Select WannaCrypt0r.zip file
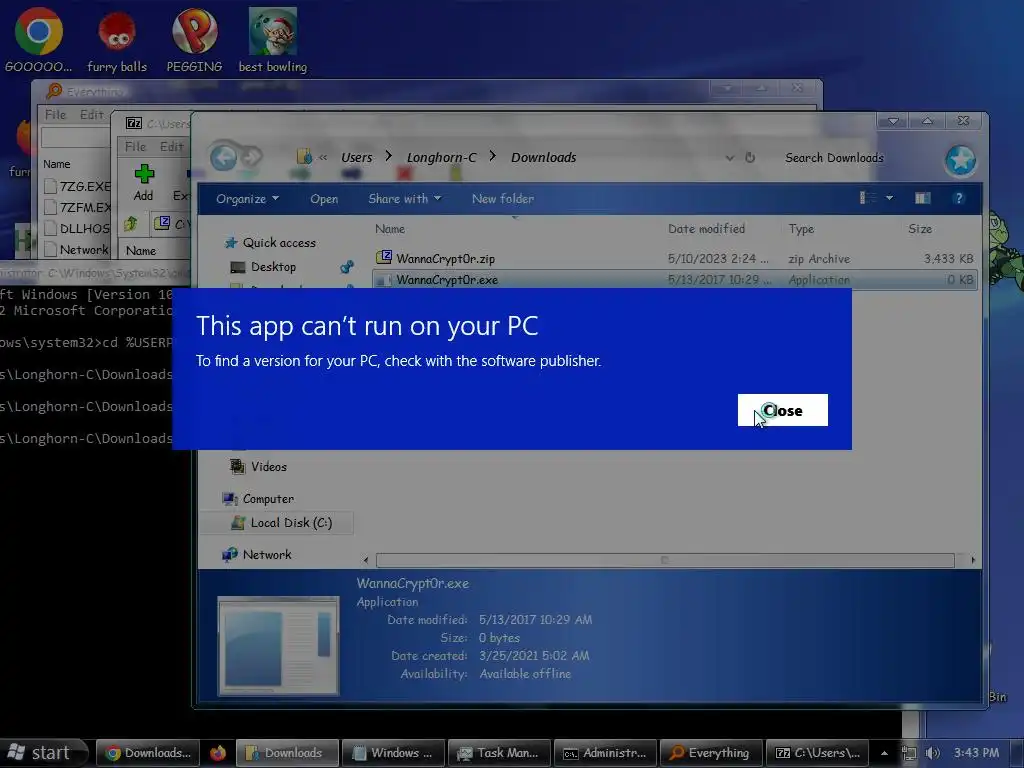The width and height of the screenshot is (1024, 768). tap(675, 259)
